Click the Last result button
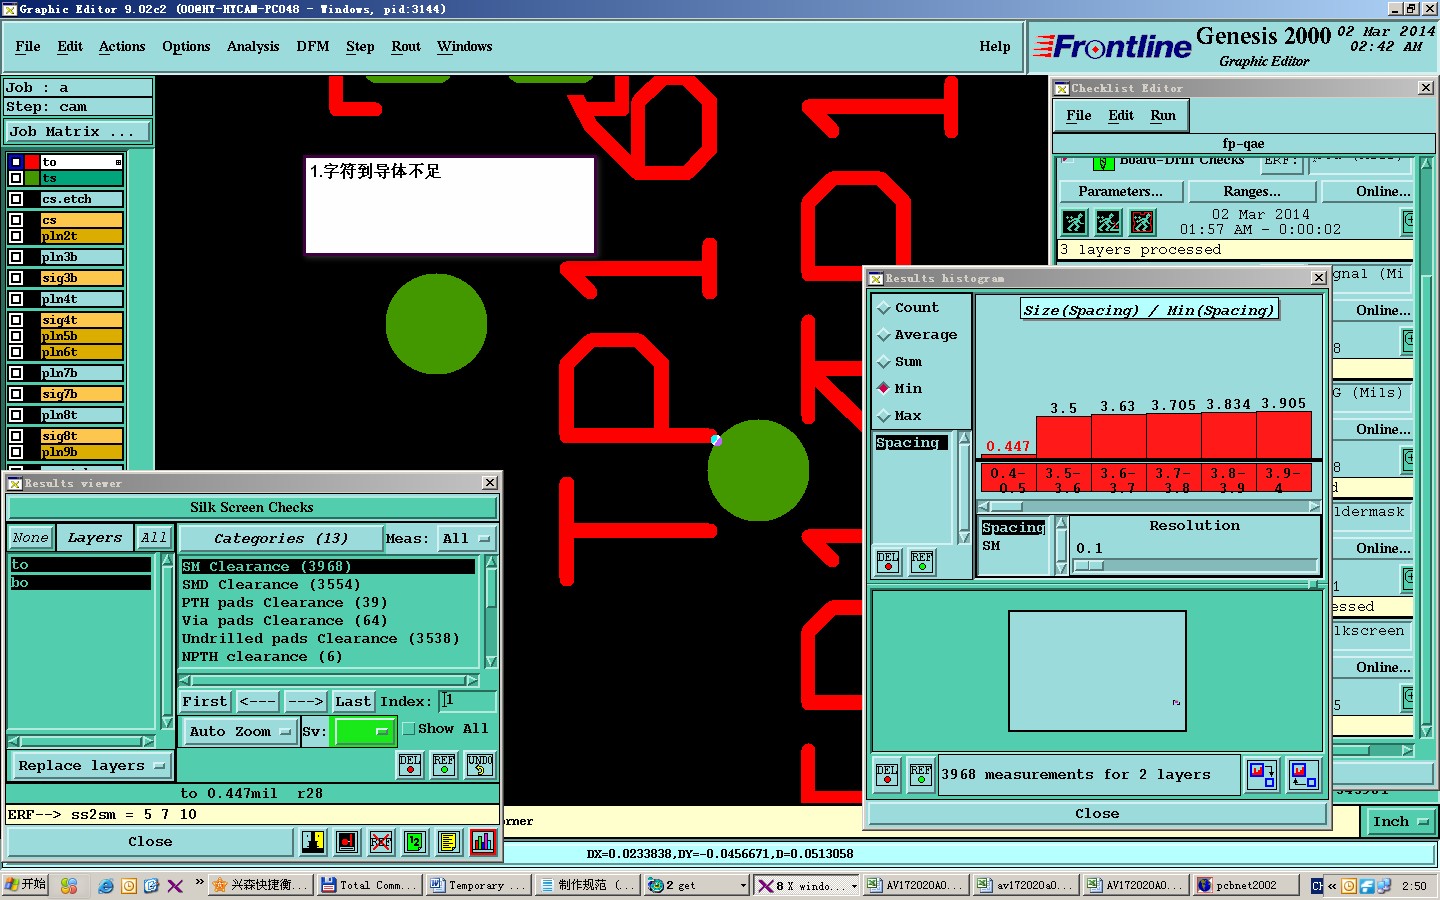The image size is (1440, 900). point(353,702)
